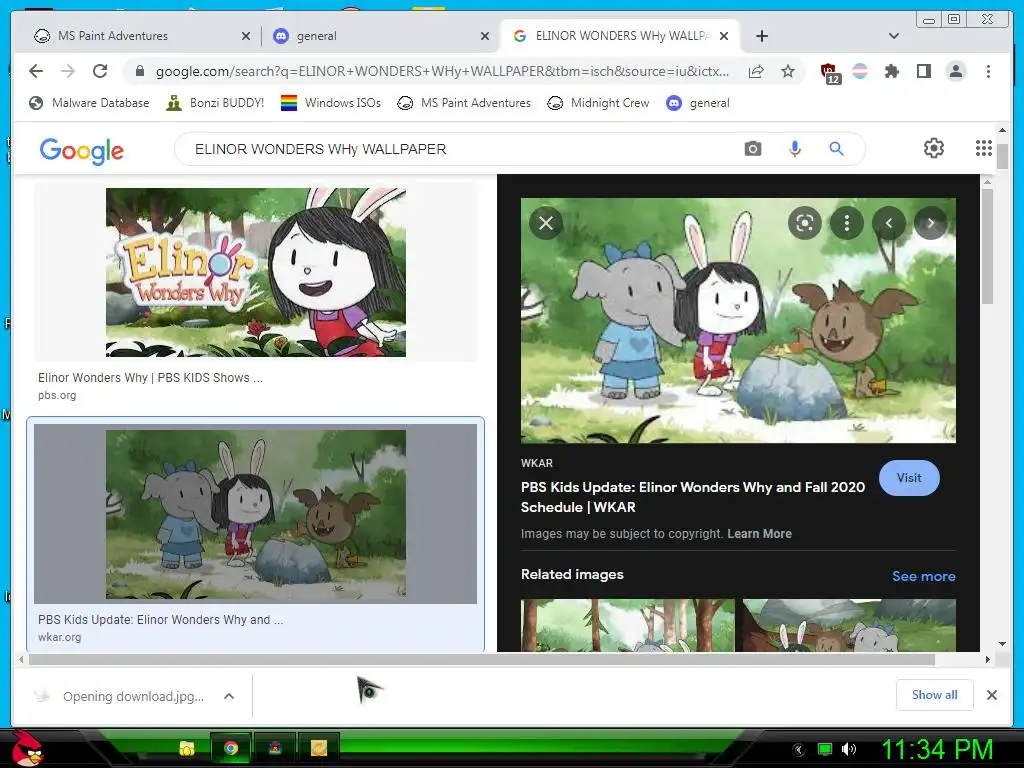Close the image preview panel
The height and width of the screenshot is (768, 1024).
pos(546,223)
